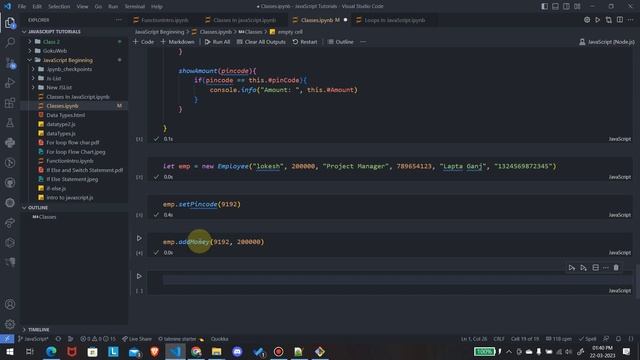640x360 pixels.
Task: Click the run icon in editor title actions
Action: 598,20
